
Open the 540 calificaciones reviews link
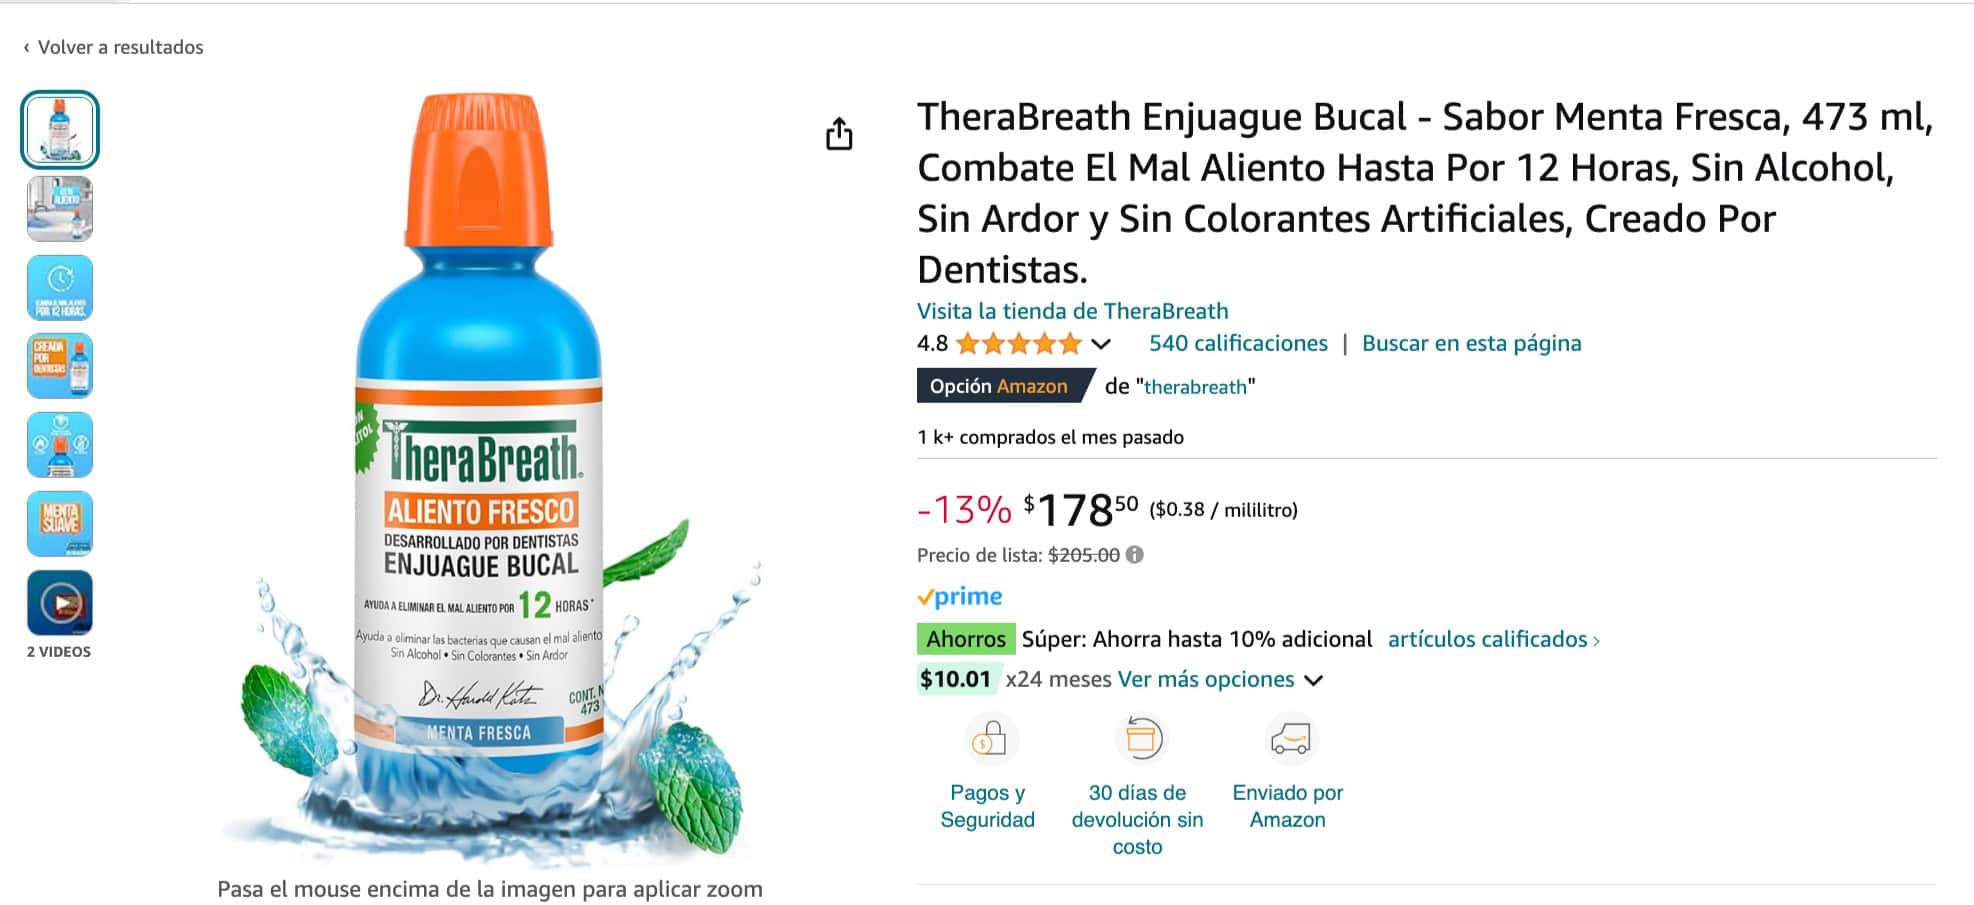click(1238, 343)
